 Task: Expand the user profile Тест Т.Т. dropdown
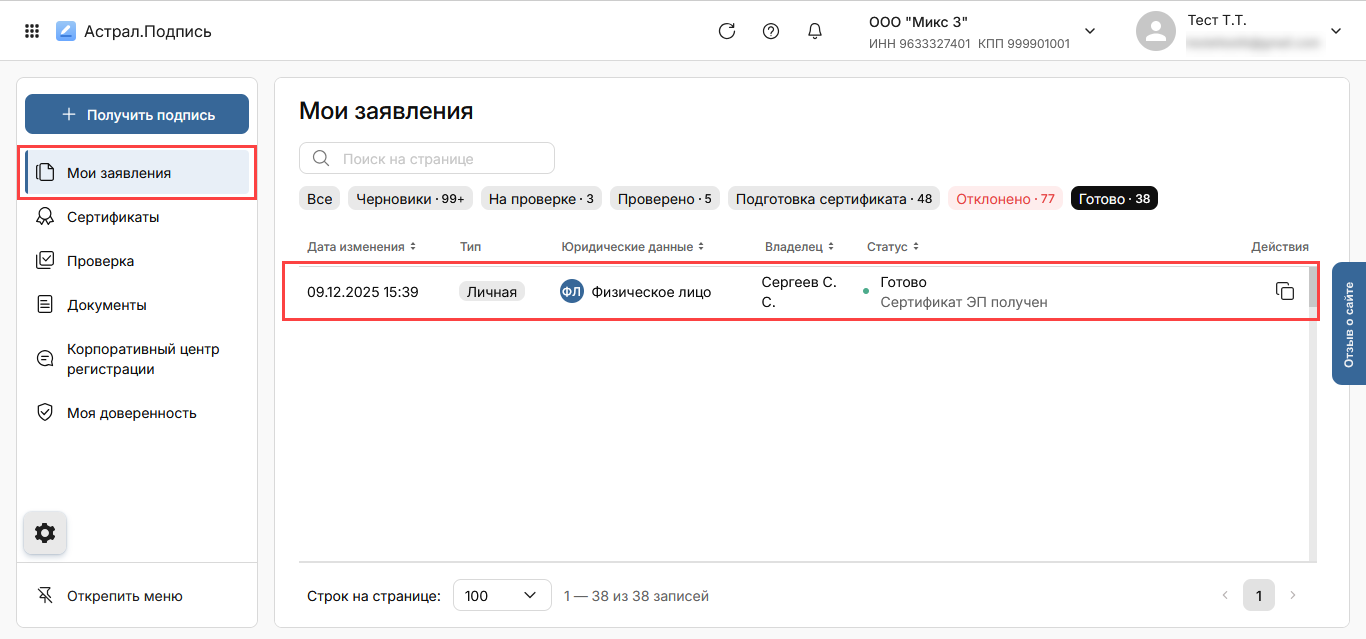pyautogui.click(x=1336, y=31)
